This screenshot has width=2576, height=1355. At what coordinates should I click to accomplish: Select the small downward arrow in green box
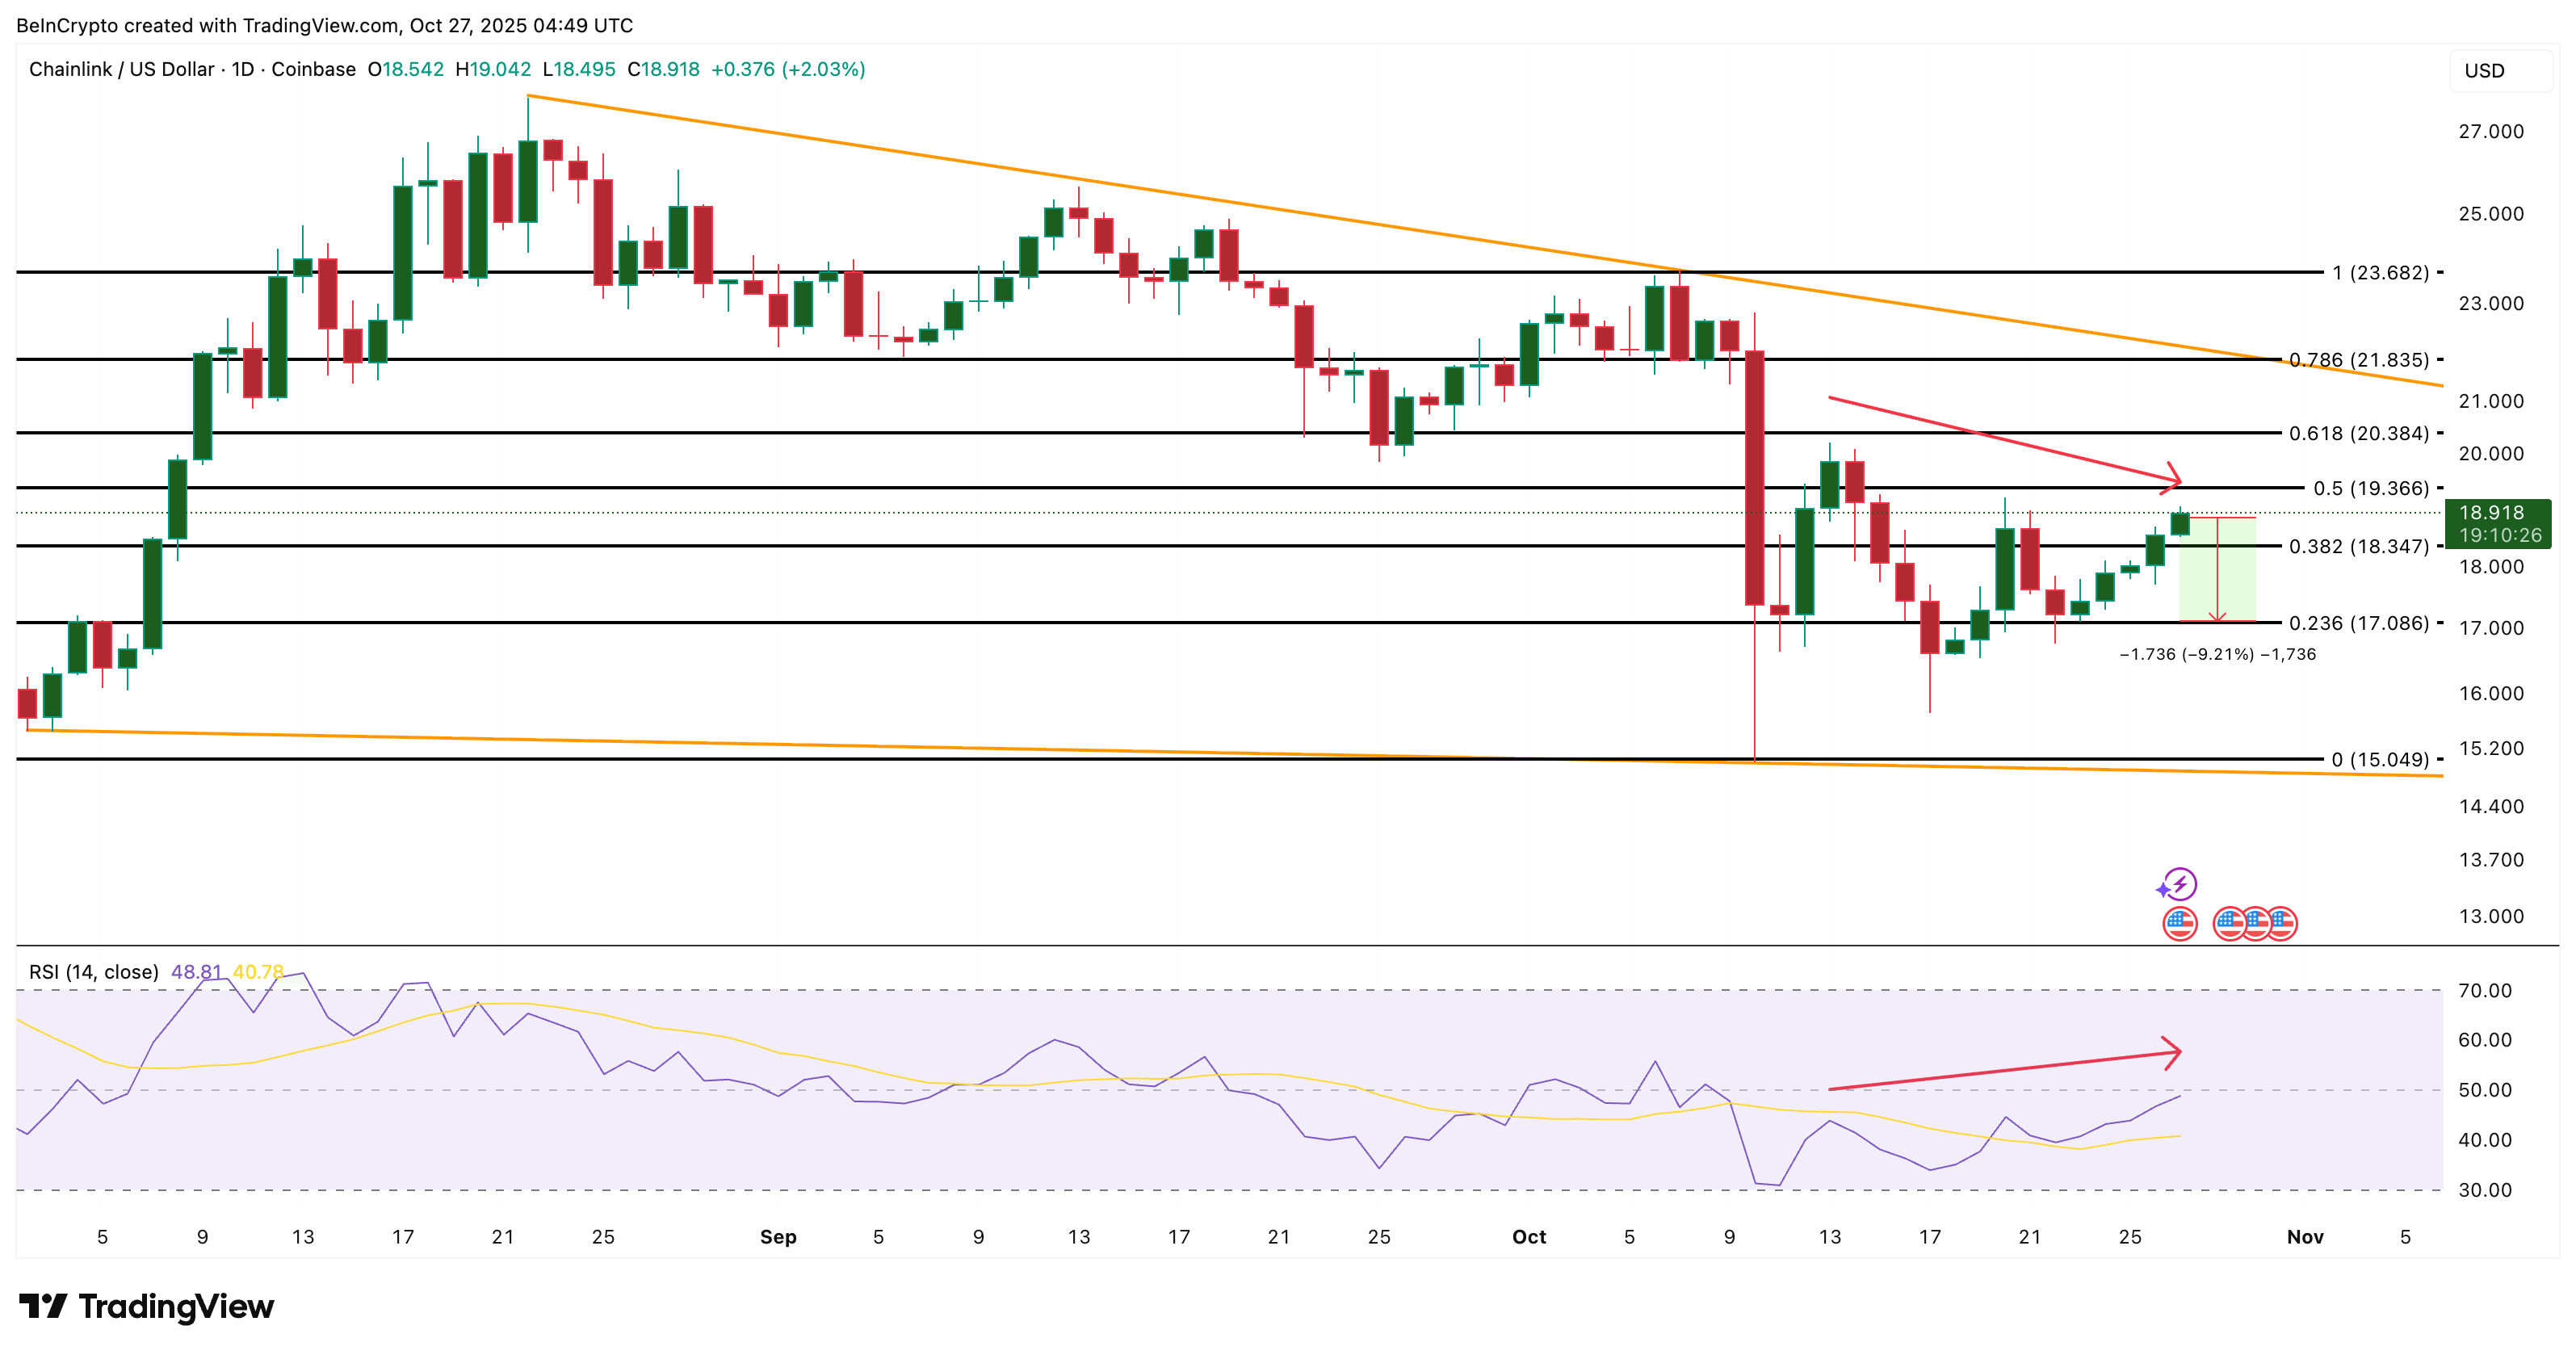tap(2218, 615)
